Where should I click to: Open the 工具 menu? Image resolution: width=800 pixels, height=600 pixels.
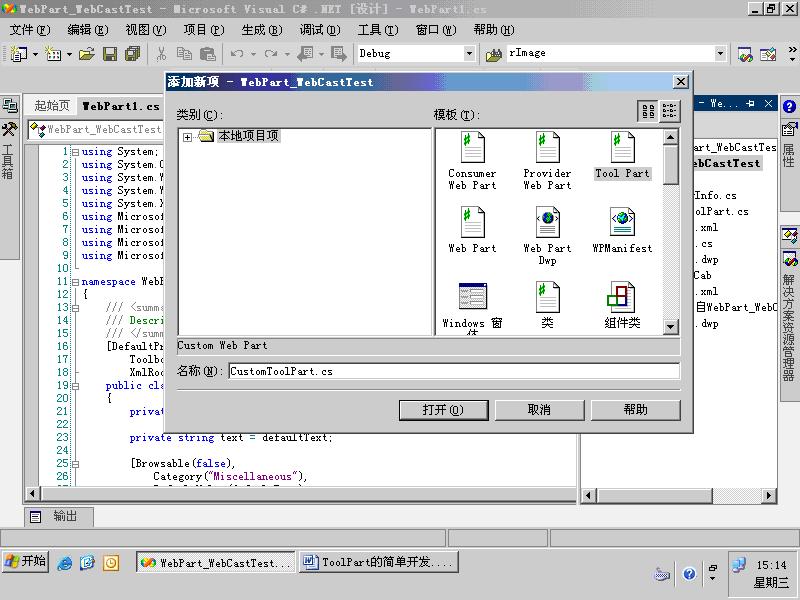coord(378,30)
